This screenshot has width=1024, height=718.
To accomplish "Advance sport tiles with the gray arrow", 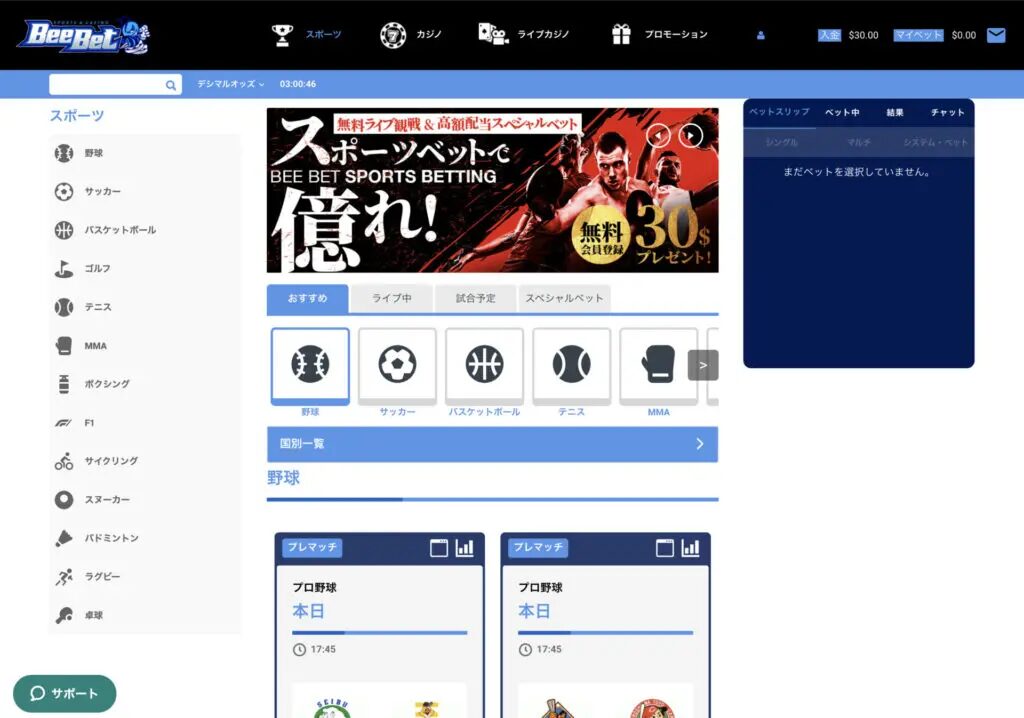I will pos(703,365).
